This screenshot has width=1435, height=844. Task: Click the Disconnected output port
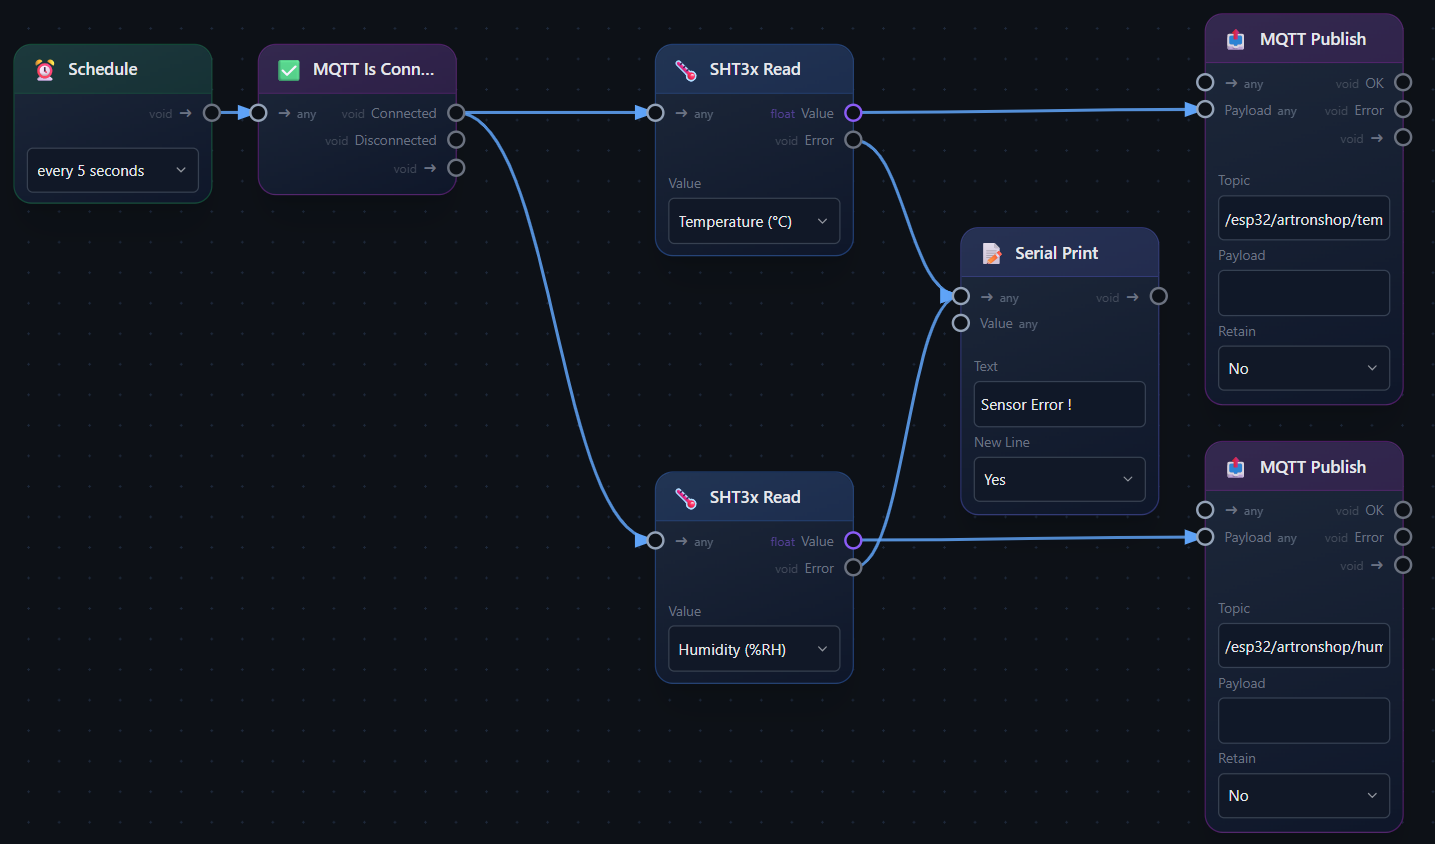click(x=456, y=140)
